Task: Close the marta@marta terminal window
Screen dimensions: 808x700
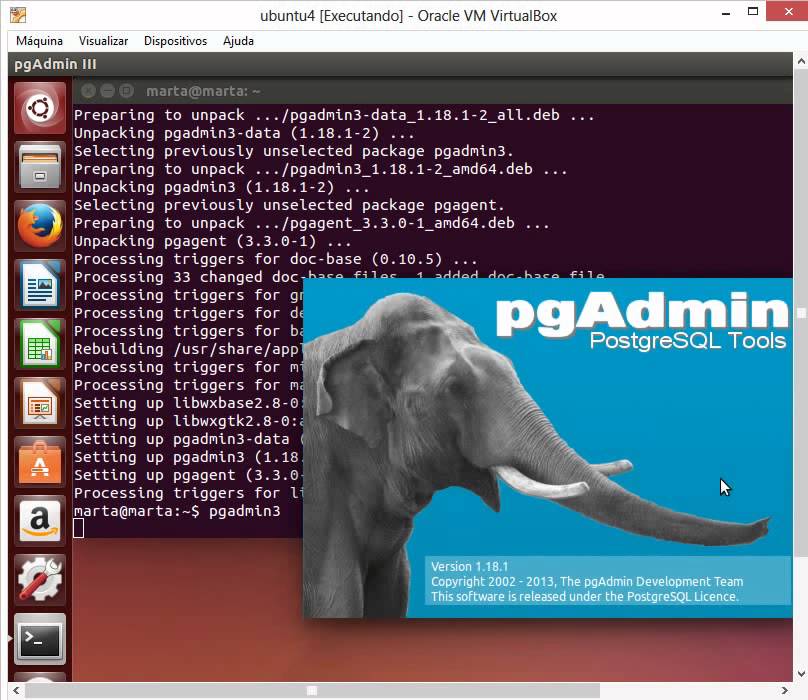Action: [x=89, y=91]
